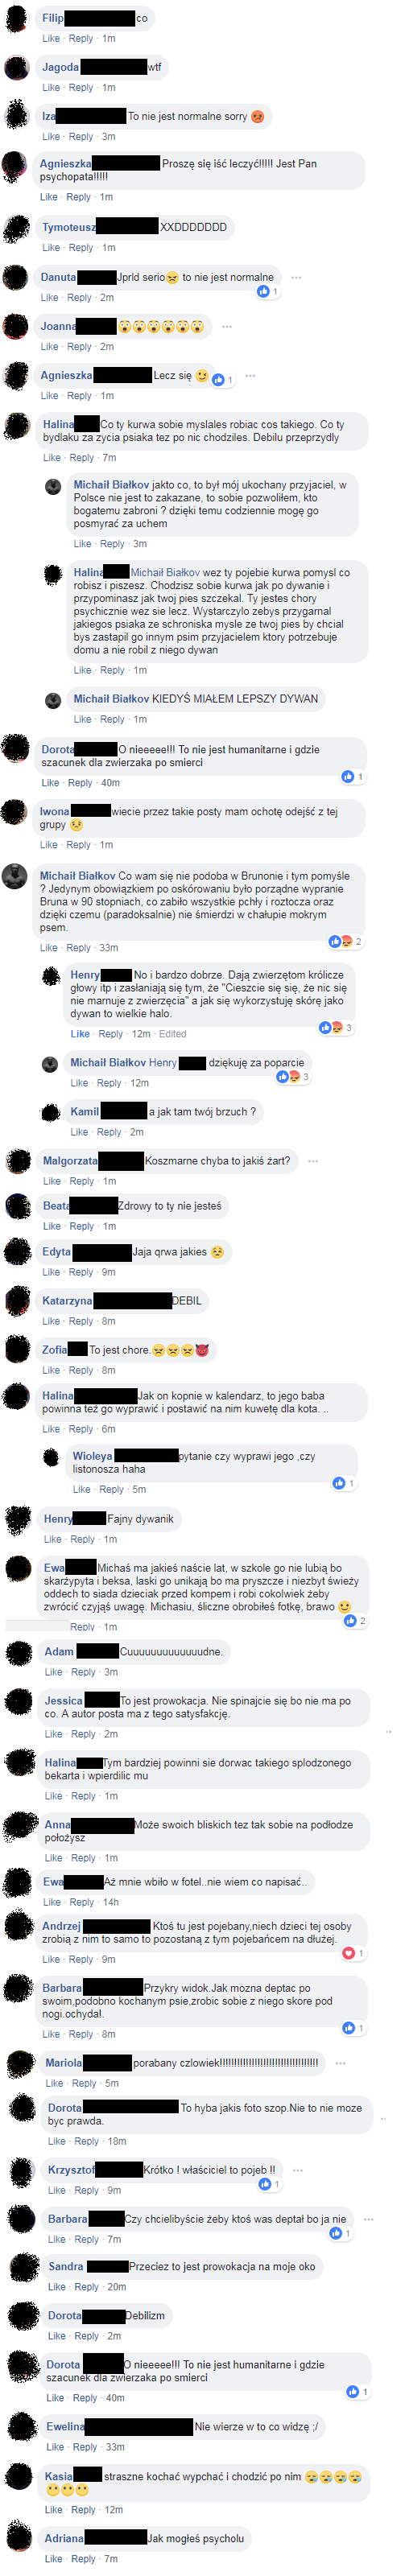405x2576 pixels.
Task: Open Kamil's profile from "twój brzuch" comment
Action: pos(85,1111)
